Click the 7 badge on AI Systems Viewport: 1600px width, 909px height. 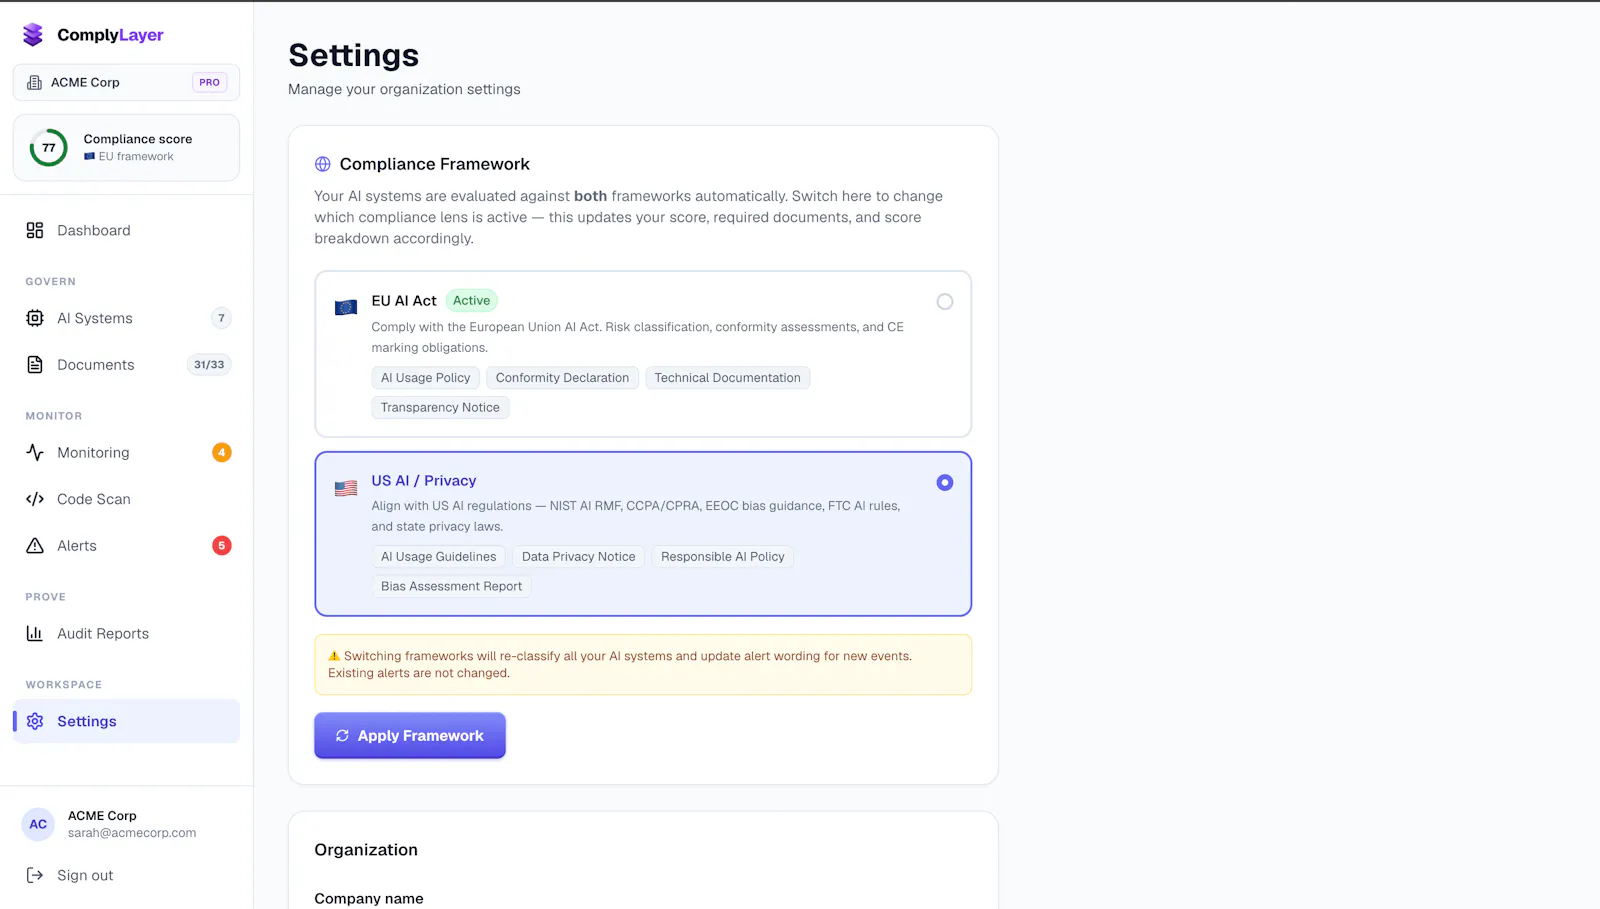click(222, 318)
